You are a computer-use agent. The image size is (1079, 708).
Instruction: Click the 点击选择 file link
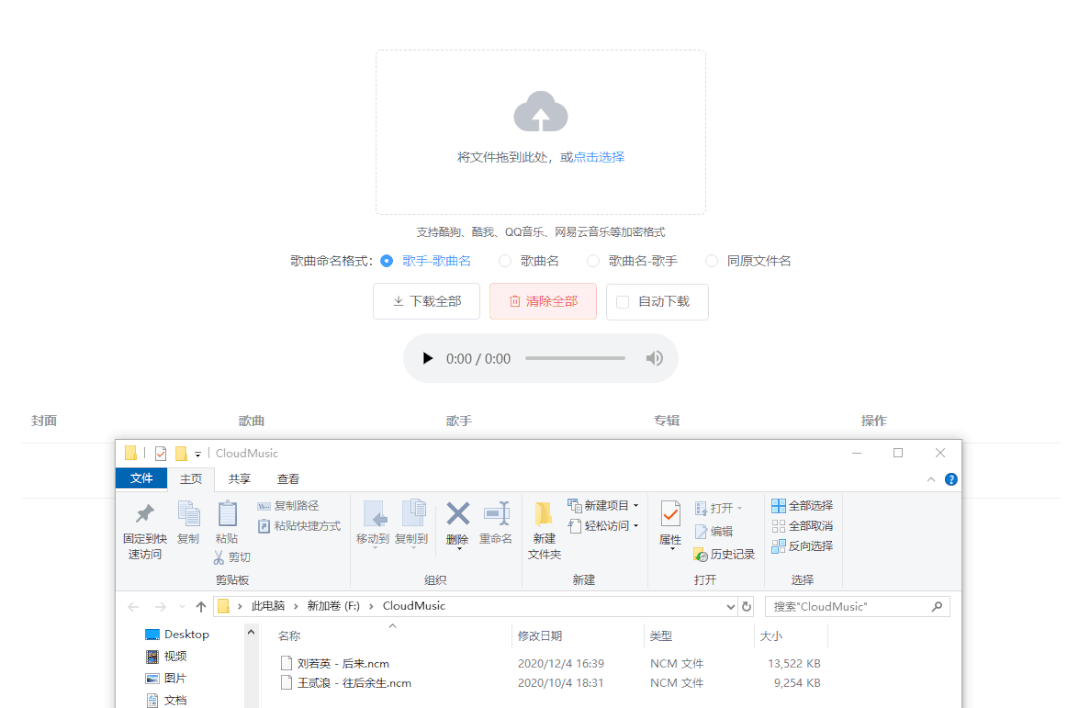pos(599,157)
